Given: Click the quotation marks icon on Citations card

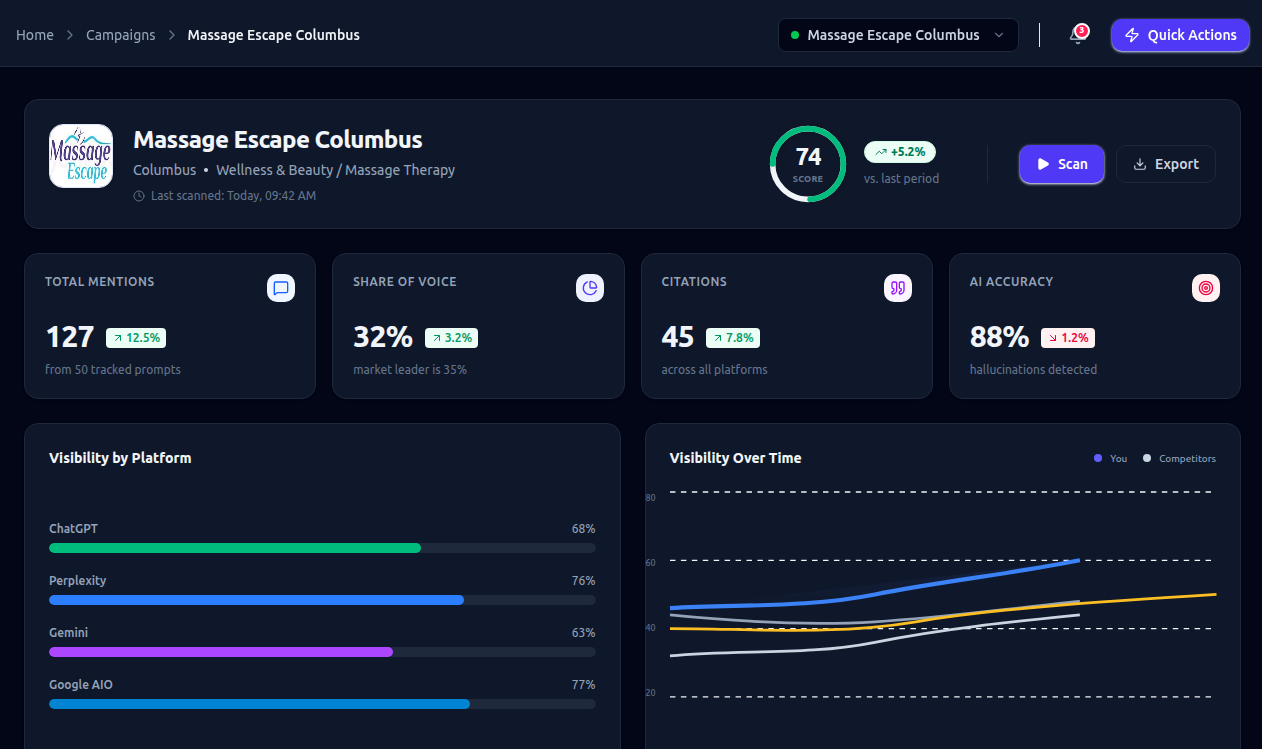Looking at the screenshot, I should (x=898, y=287).
